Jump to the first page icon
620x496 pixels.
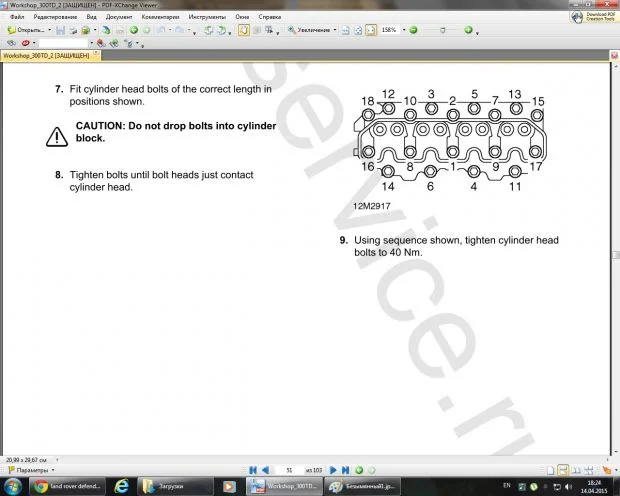(253, 469)
